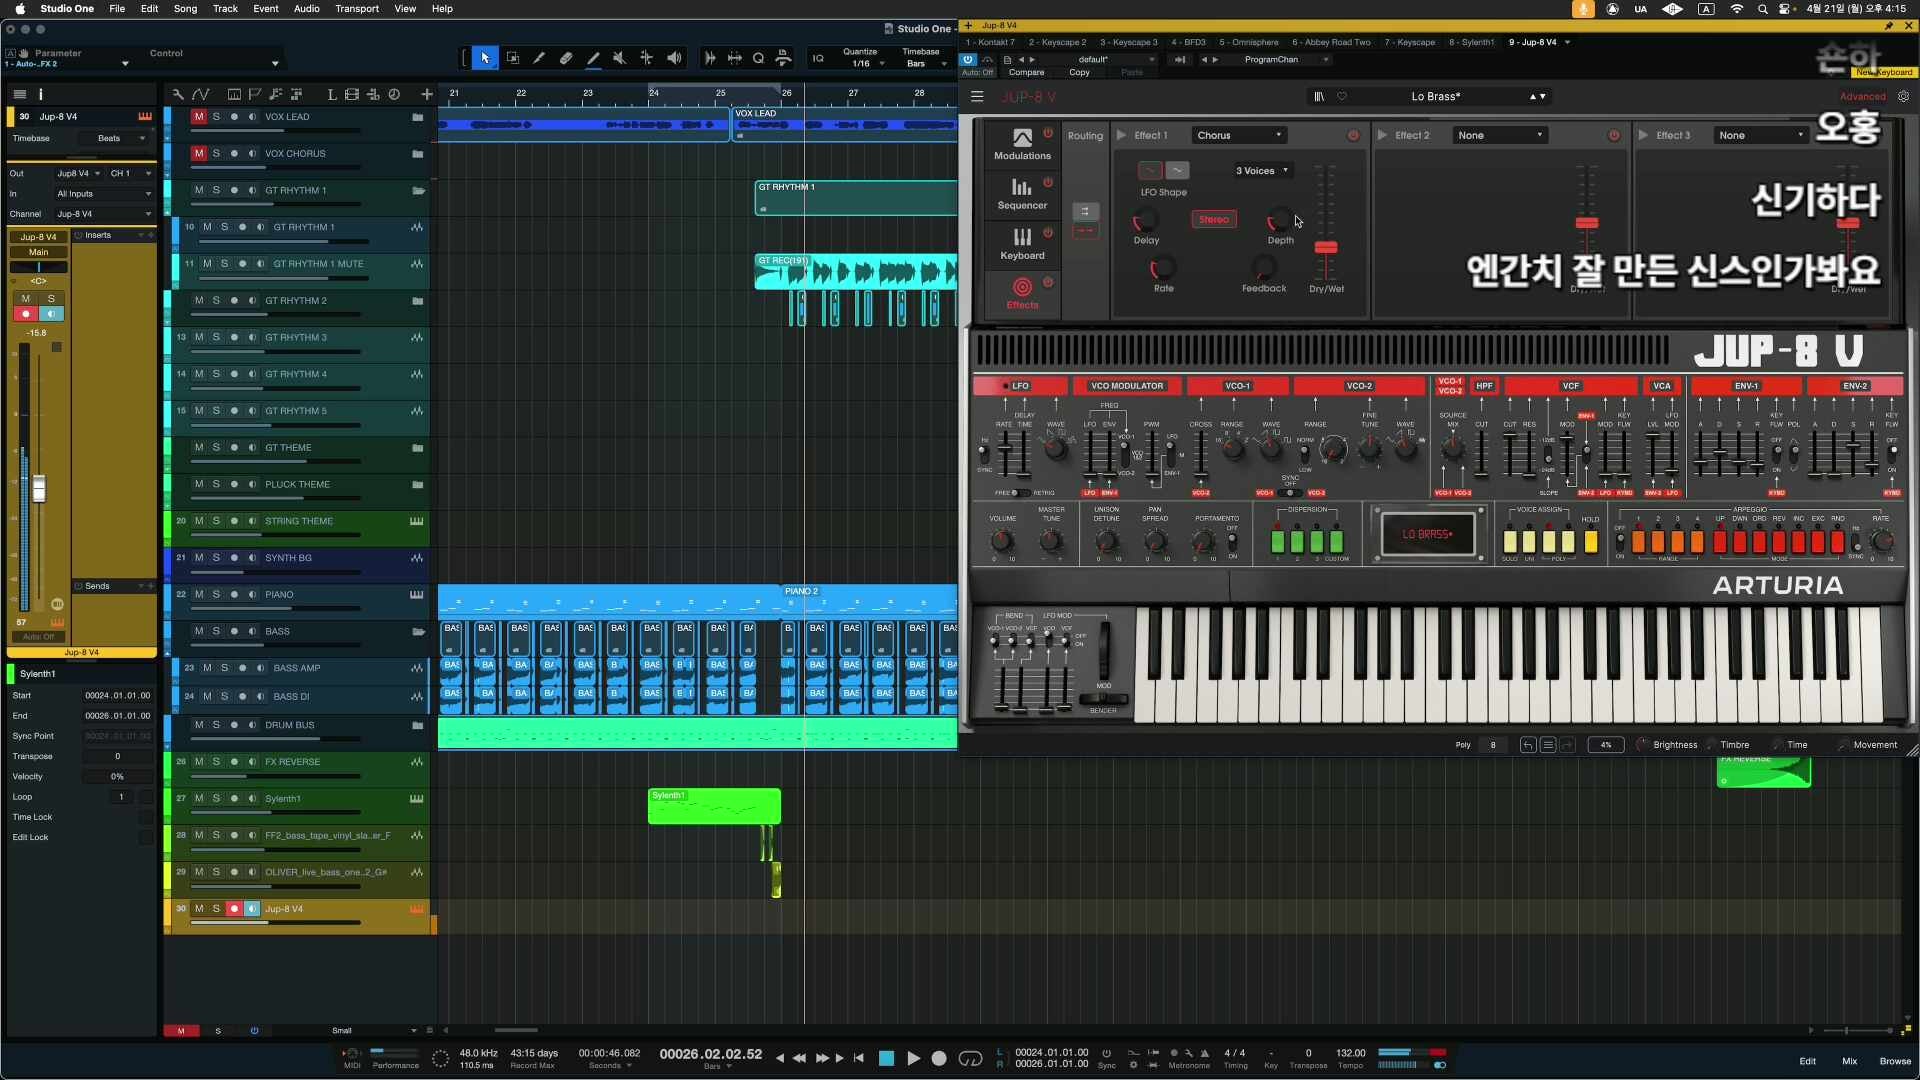Toggle monitor on the Sylenth1 track
Screen dimensions: 1920x1080
point(253,799)
